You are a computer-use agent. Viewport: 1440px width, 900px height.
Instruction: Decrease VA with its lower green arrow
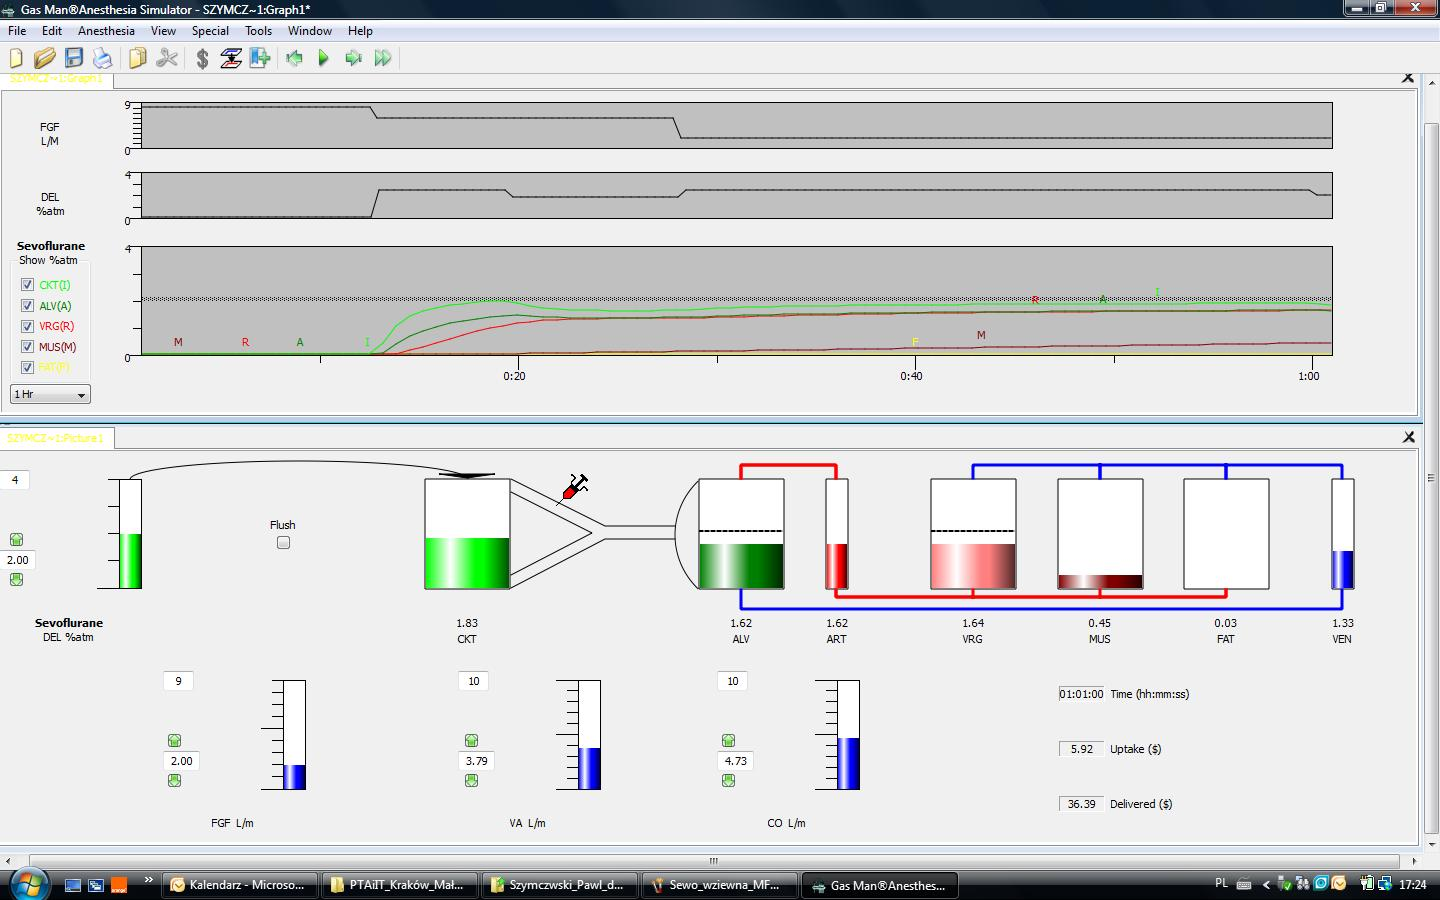click(x=471, y=781)
